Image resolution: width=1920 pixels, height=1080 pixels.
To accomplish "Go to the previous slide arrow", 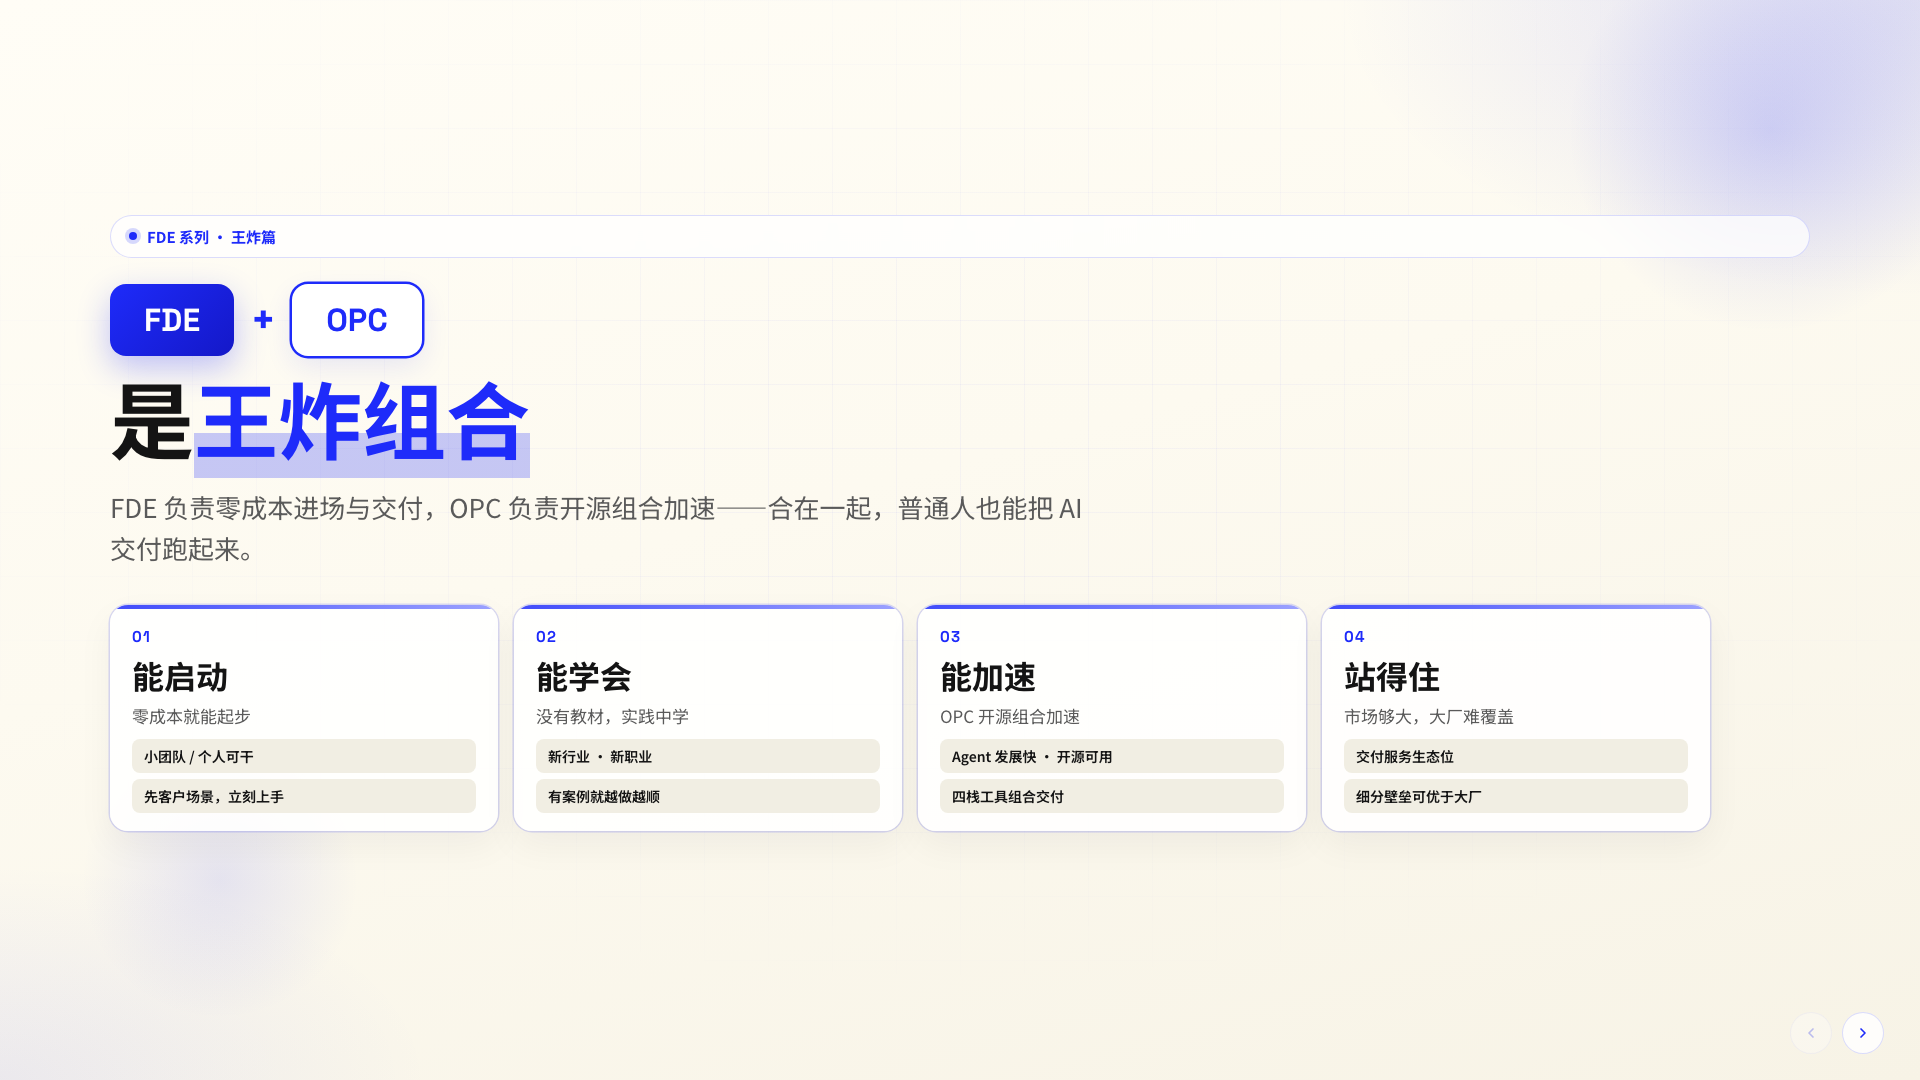I will [1810, 1033].
